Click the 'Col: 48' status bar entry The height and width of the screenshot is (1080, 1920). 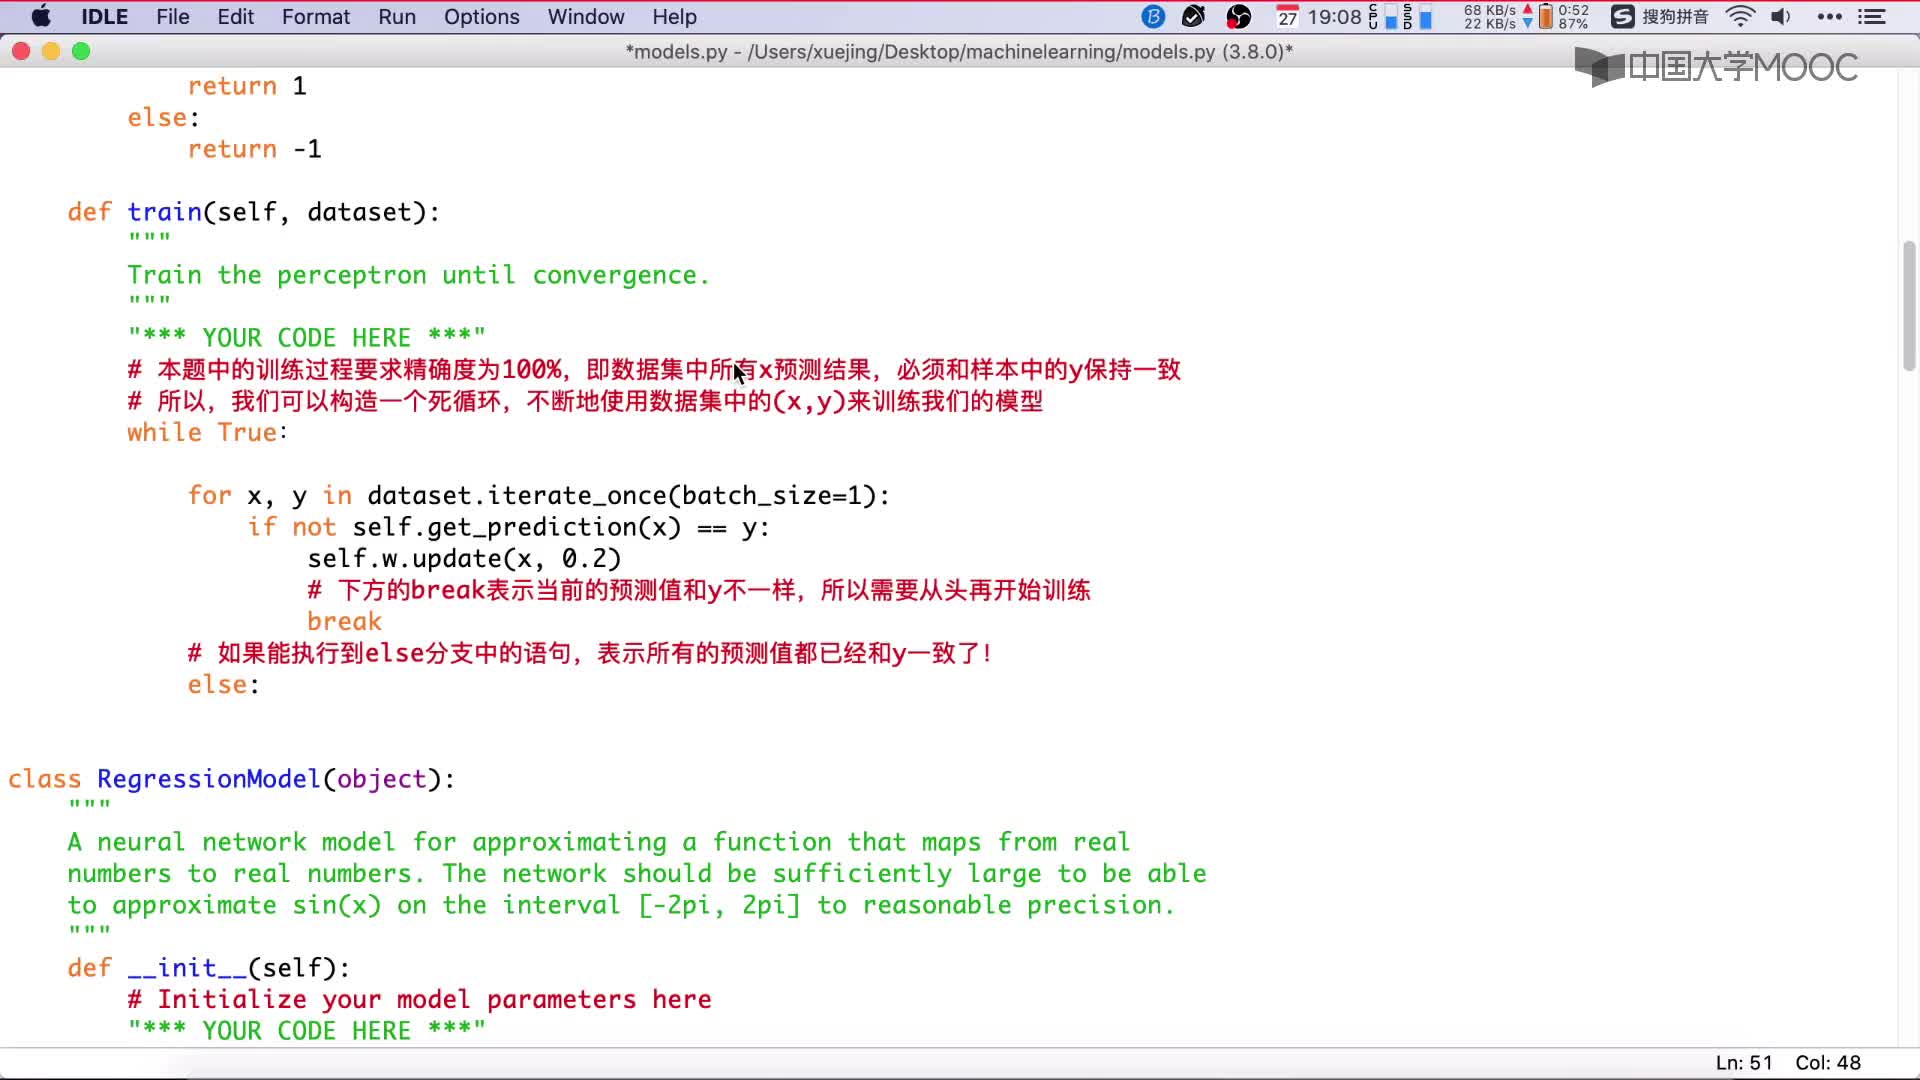click(1828, 1063)
